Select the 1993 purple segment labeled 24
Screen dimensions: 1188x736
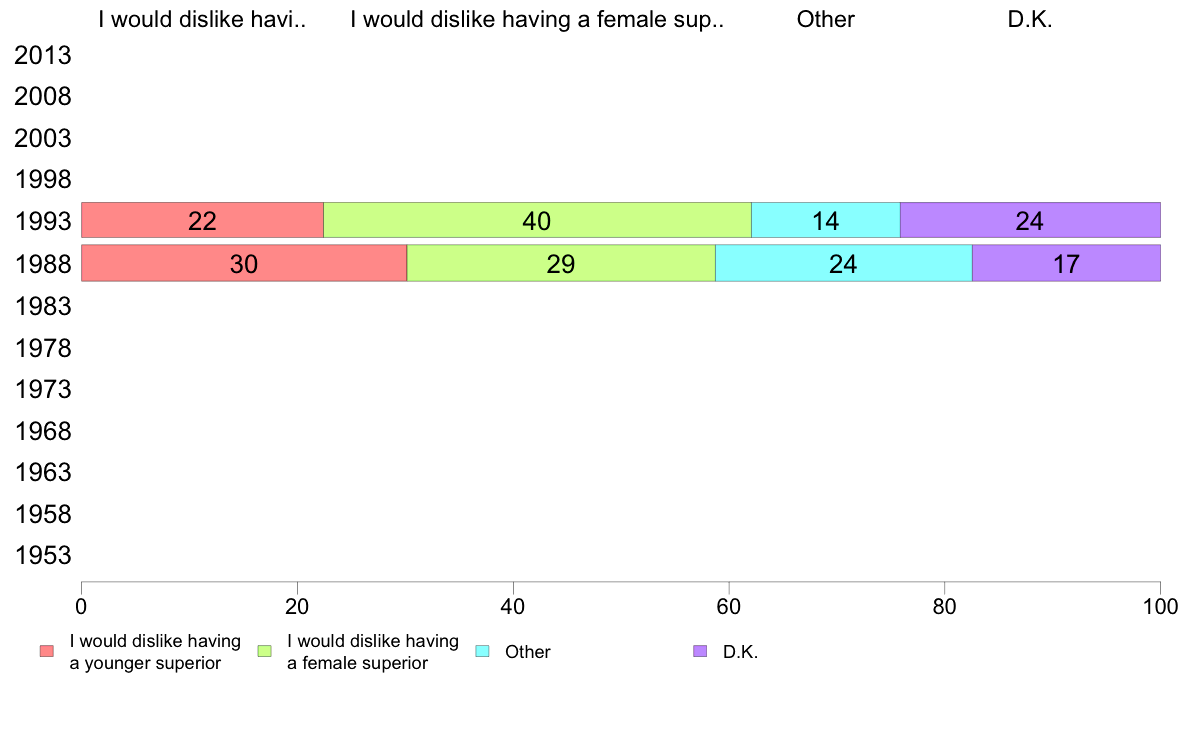[1030, 221]
